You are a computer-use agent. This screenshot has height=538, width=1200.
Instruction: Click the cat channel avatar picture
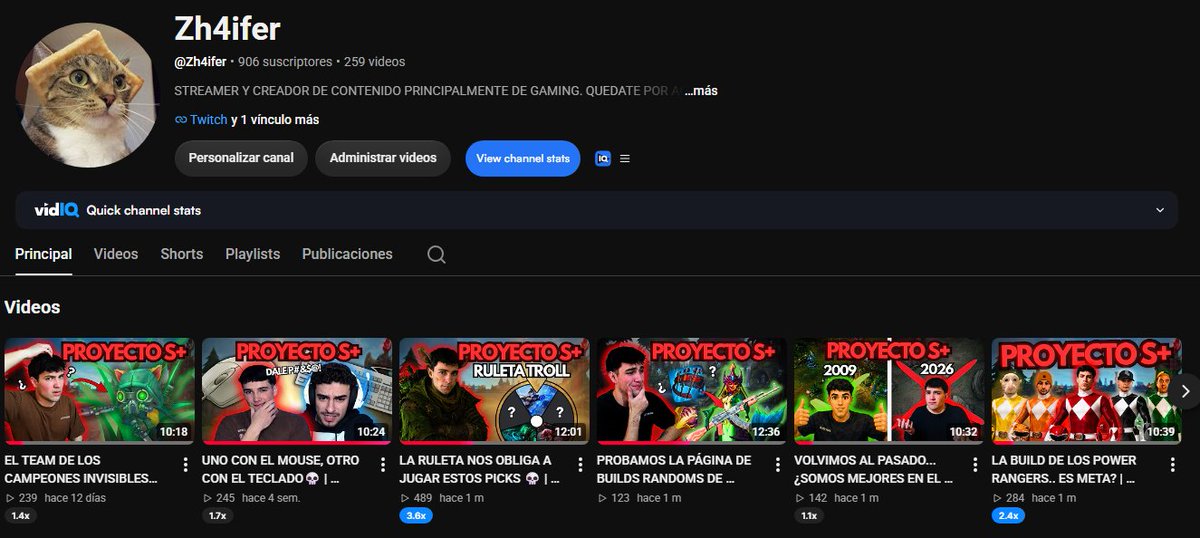point(89,96)
